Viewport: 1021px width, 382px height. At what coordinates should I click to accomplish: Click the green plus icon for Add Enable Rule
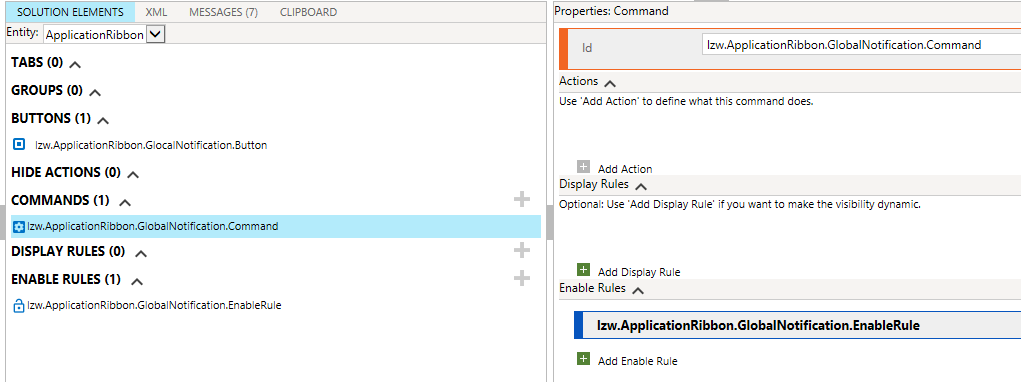click(583, 359)
